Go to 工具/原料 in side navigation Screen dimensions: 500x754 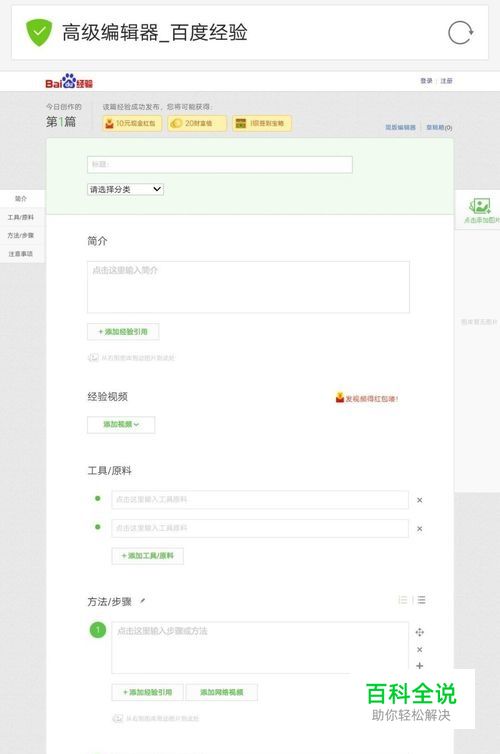pos(22,217)
